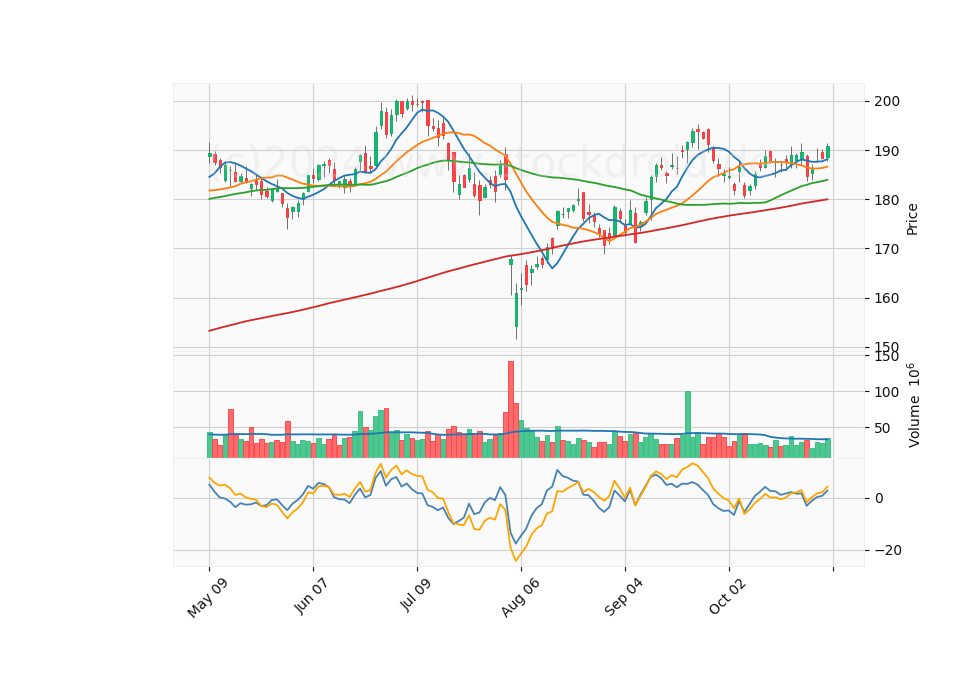Image resolution: width=960 pixels, height=690 pixels.
Task: Click the Volume axis title
Action: pyautogui.click(x=913, y=405)
